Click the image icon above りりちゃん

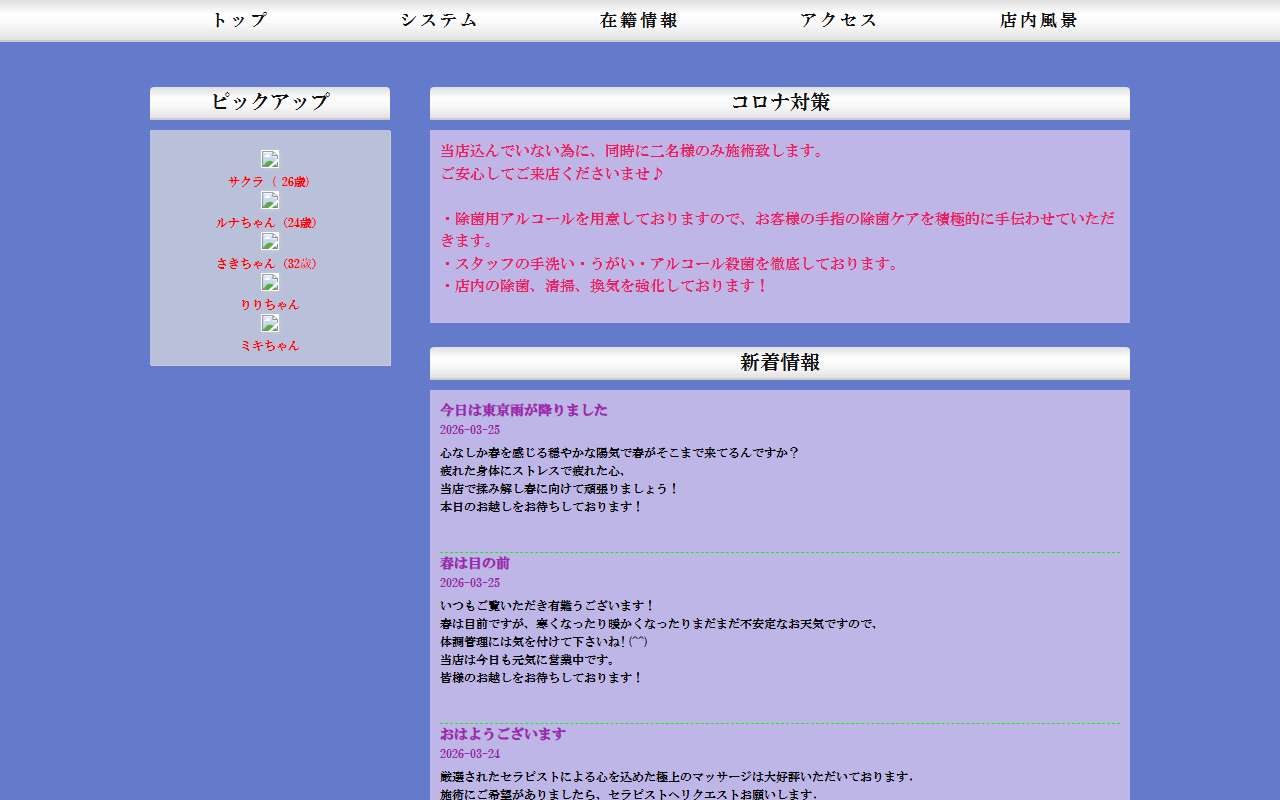coord(270,282)
